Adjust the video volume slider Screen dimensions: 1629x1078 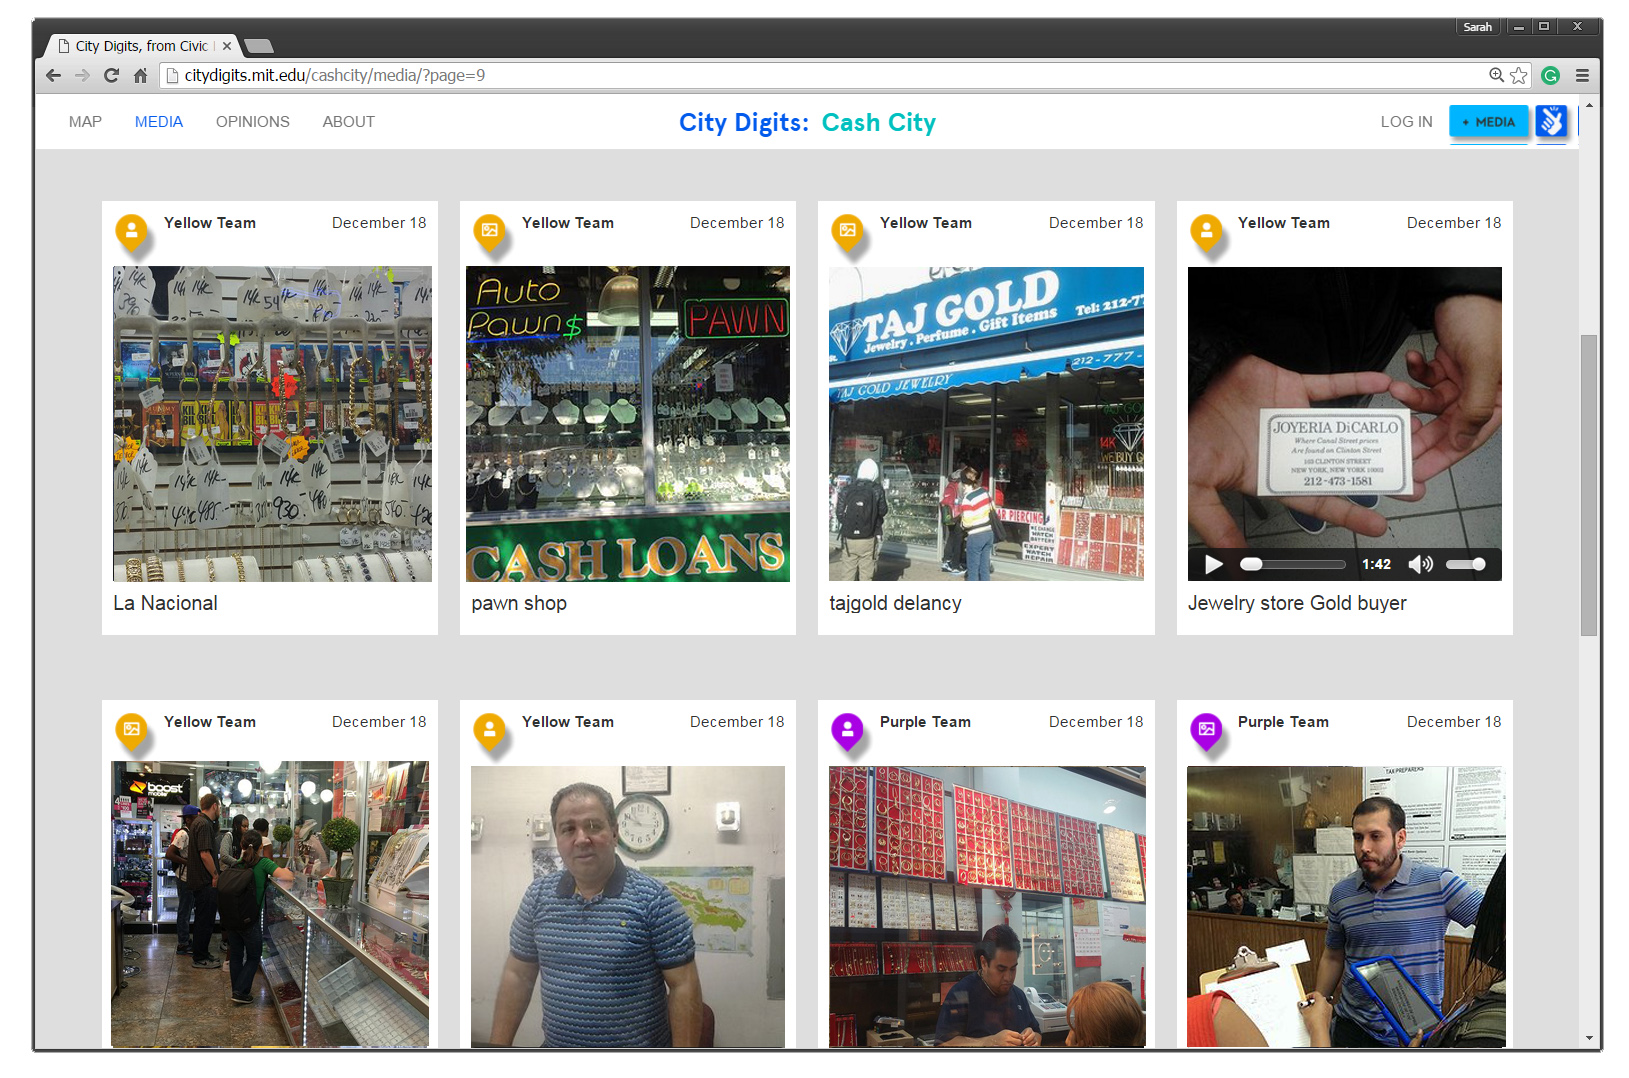(x=1465, y=564)
